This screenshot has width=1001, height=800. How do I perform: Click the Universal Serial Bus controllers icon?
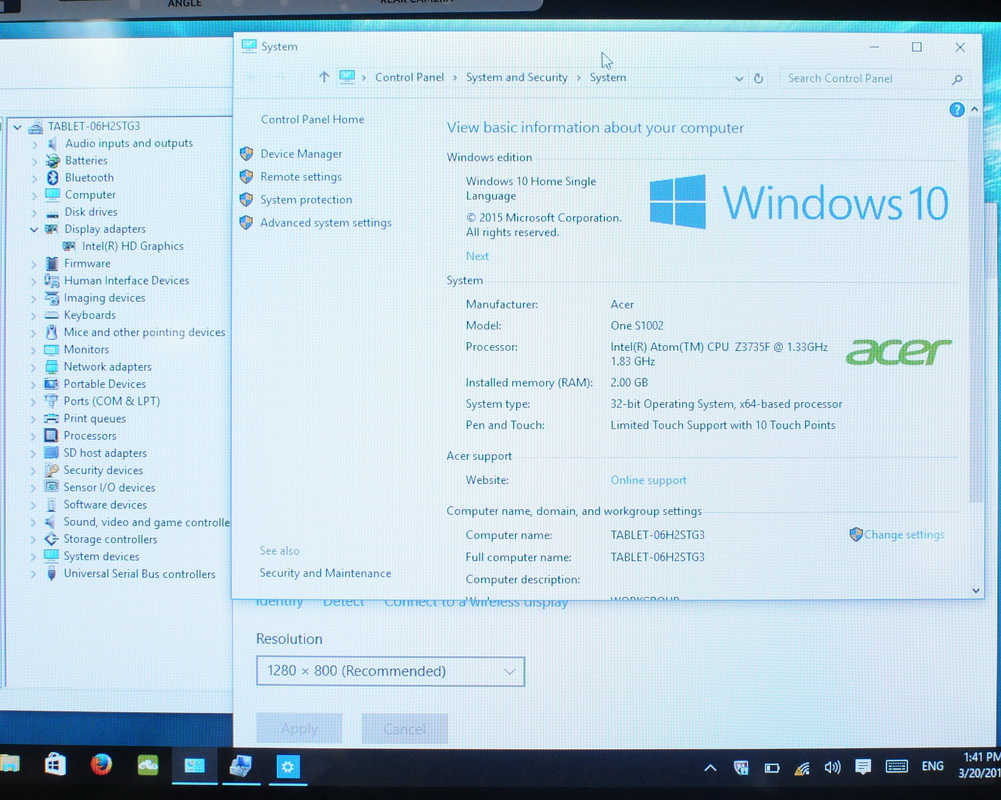51,573
